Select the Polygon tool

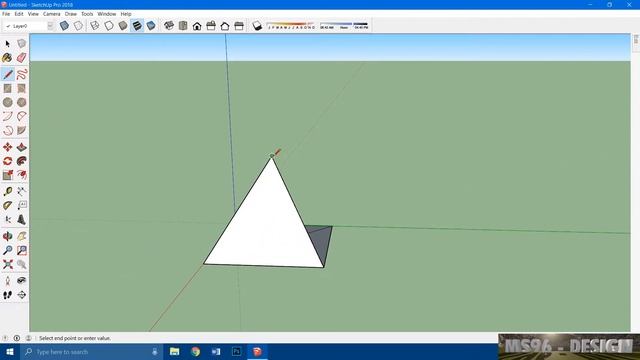[22, 102]
